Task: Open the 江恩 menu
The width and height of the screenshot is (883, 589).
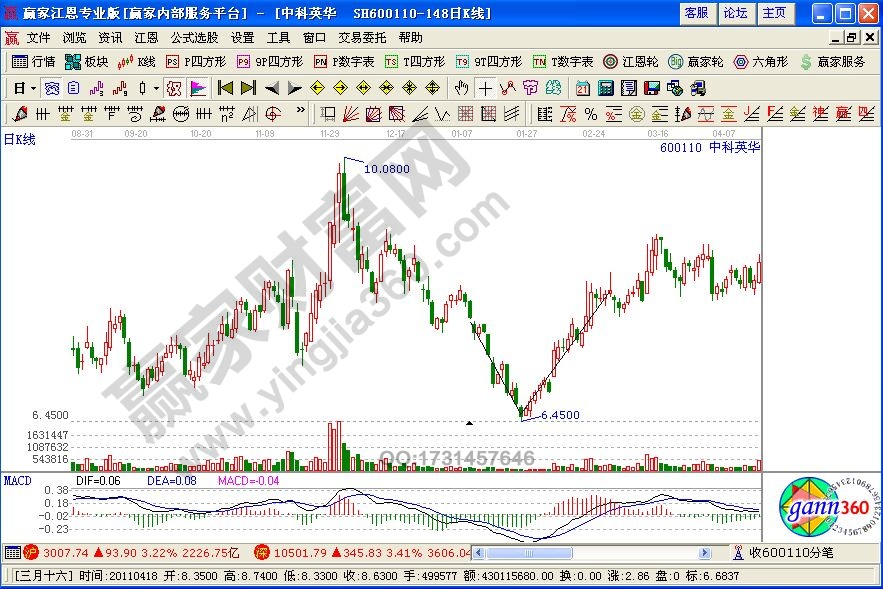Action: pos(146,38)
